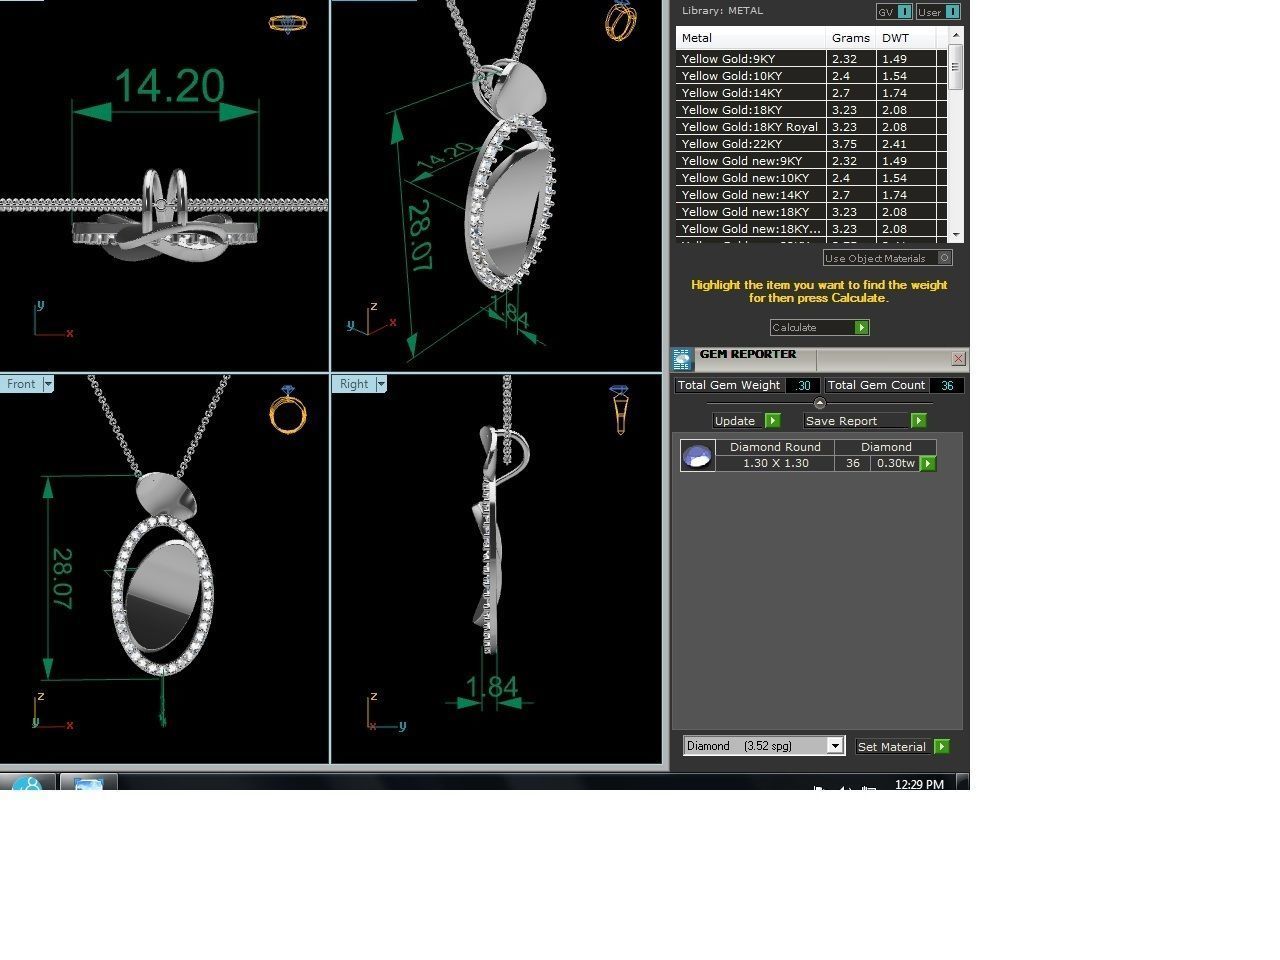
Task: Click the round diamond gem thumbnail
Action: [x=697, y=456]
